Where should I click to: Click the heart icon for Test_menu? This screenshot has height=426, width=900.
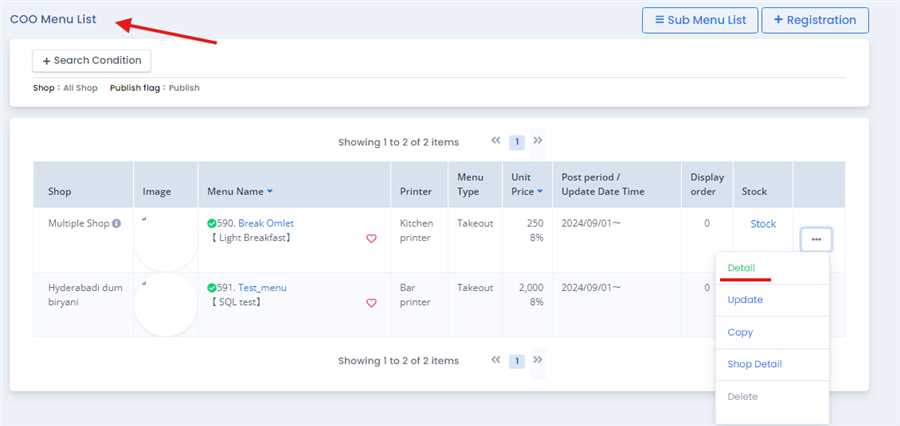[x=371, y=303]
